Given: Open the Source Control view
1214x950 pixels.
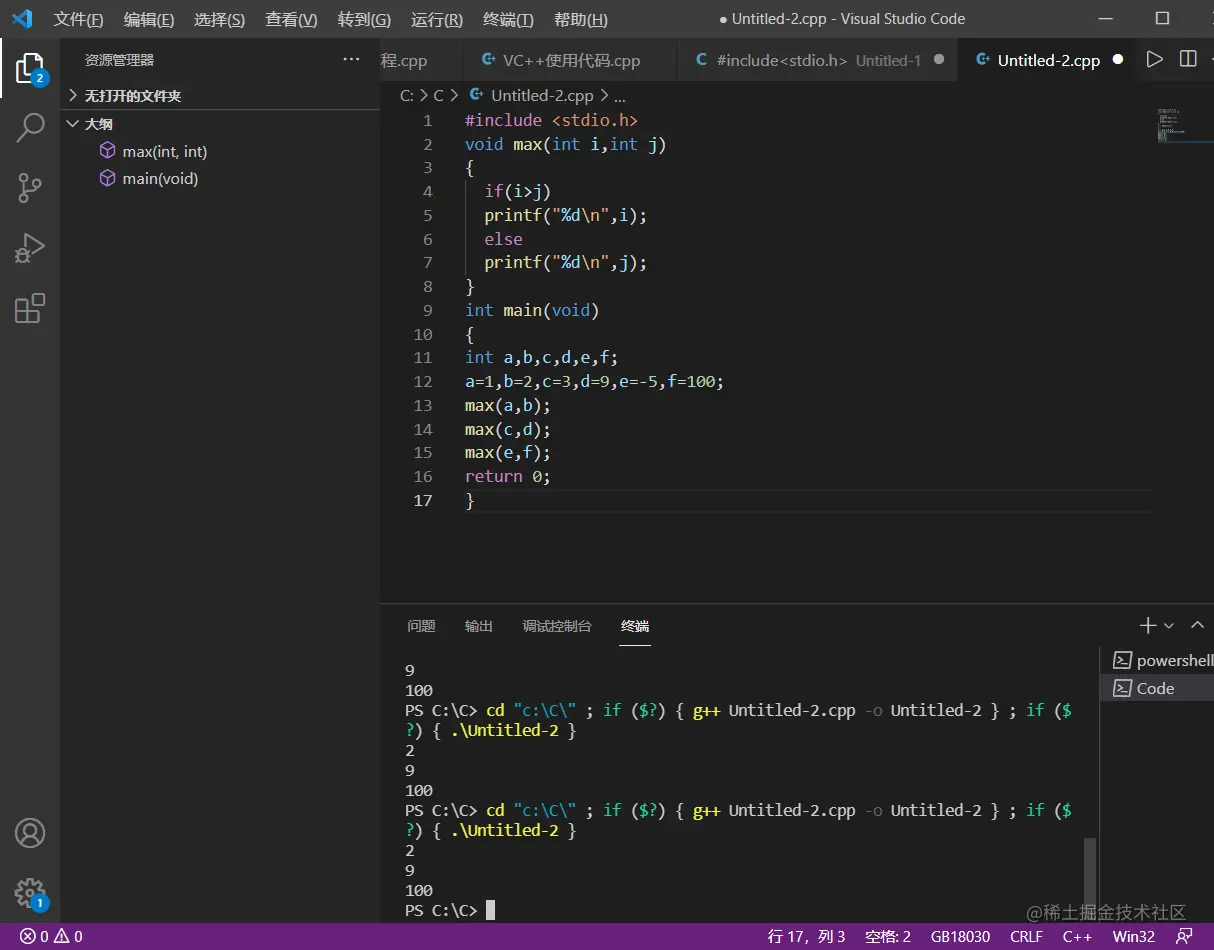Looking at the screenshot, I should 30,187.
